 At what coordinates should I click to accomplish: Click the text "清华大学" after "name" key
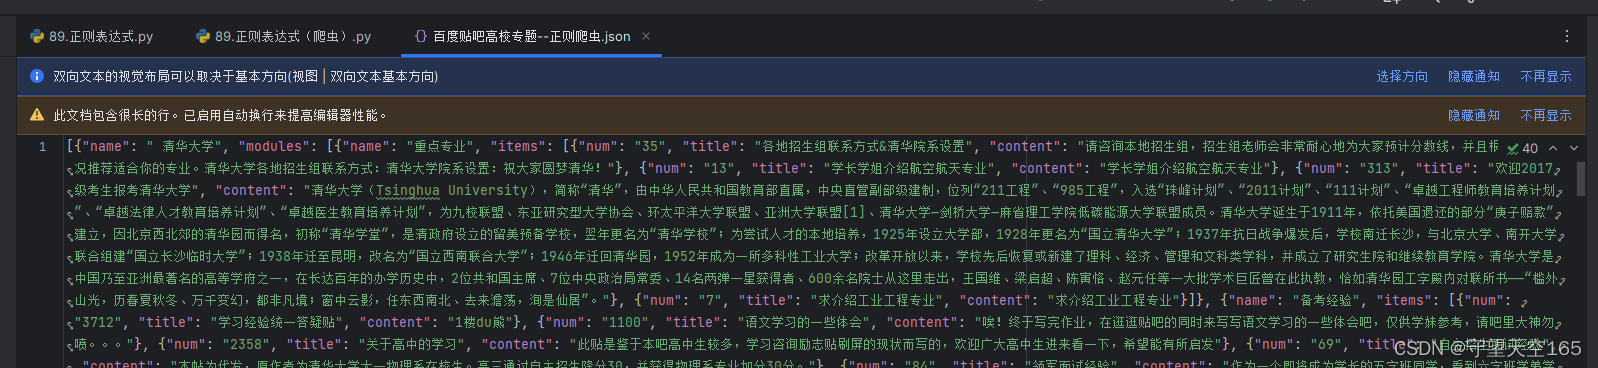(x=189, y=146)
